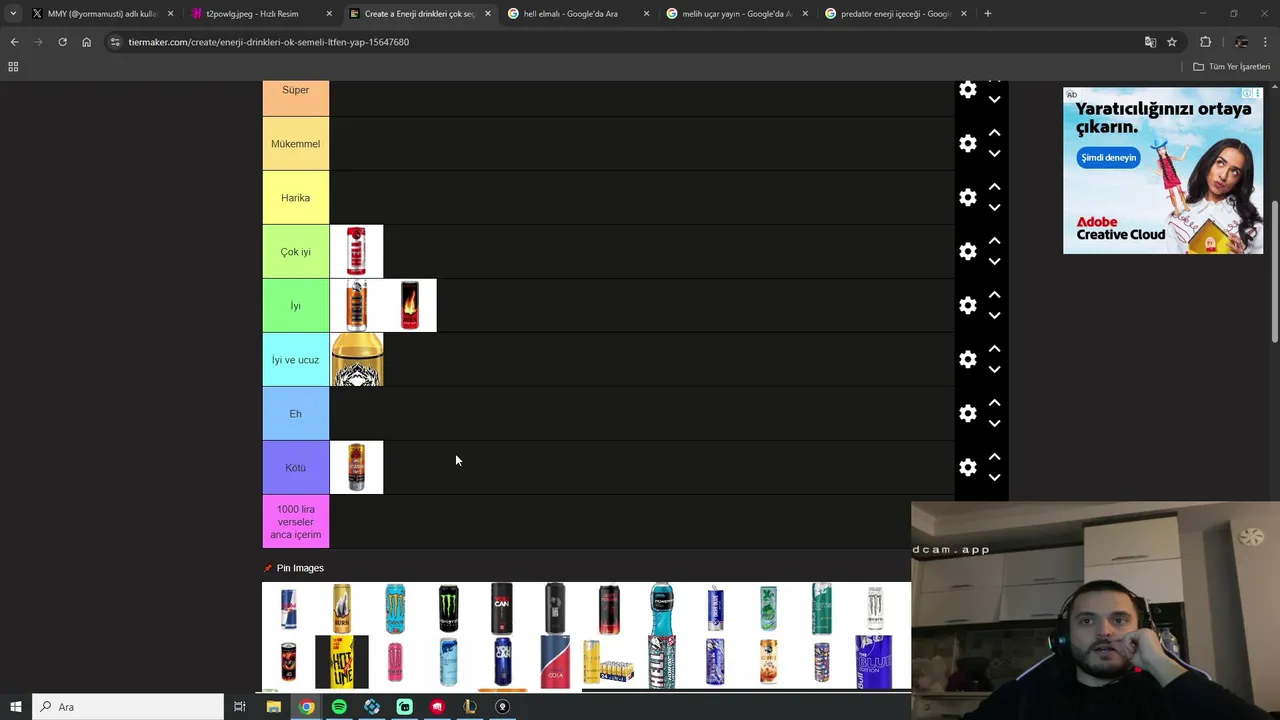The height and width of the screenshot is (720, 1280).
Task: Click the pink 1000 lira verseler tier label
Action: click(x=295, y=522)
